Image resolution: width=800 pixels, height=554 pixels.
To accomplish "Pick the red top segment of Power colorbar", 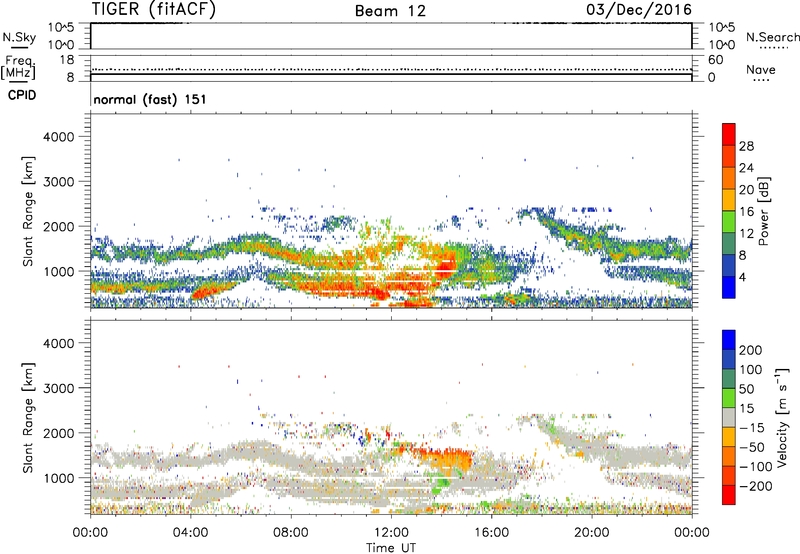I will (729, 134).
